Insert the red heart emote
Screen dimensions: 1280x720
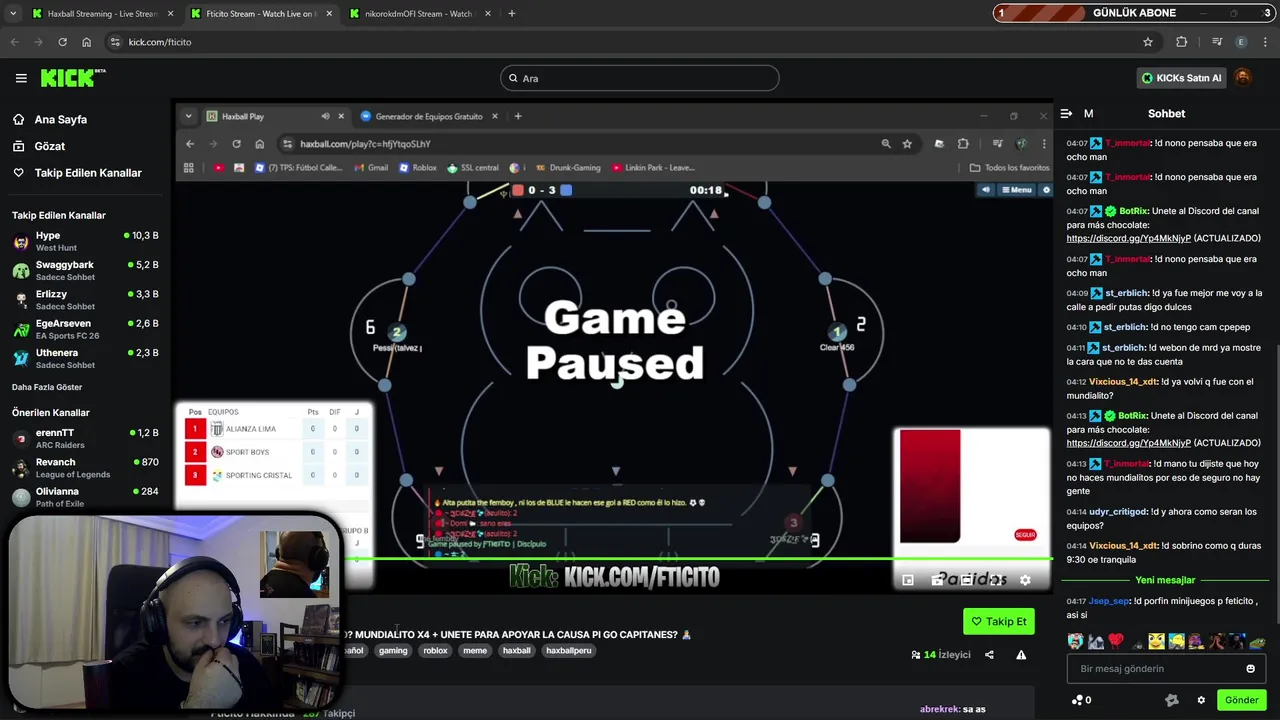click(1116, 641)
